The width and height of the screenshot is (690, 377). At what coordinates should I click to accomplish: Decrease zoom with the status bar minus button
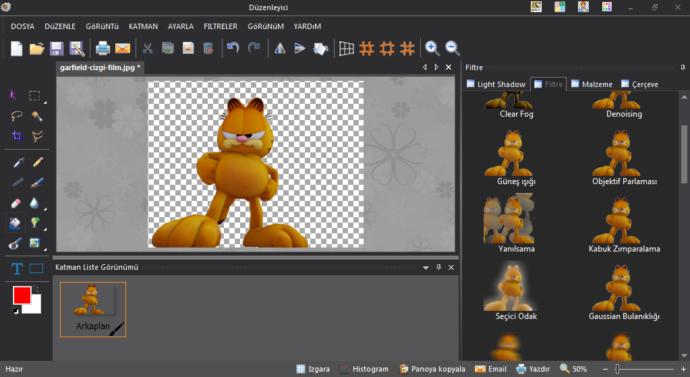(606, 370)
